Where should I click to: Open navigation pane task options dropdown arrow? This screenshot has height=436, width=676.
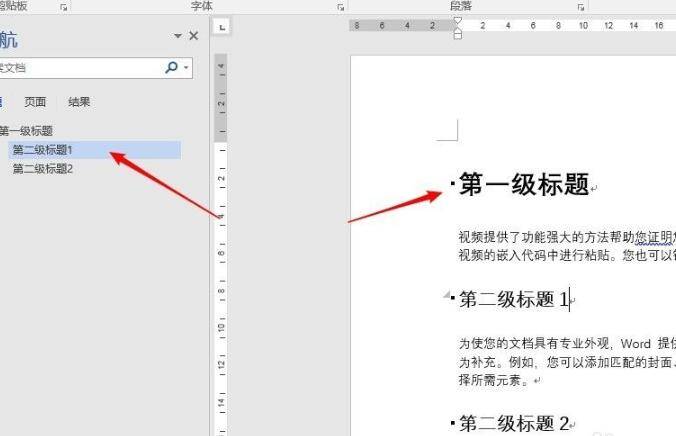[x=178, y=36]
